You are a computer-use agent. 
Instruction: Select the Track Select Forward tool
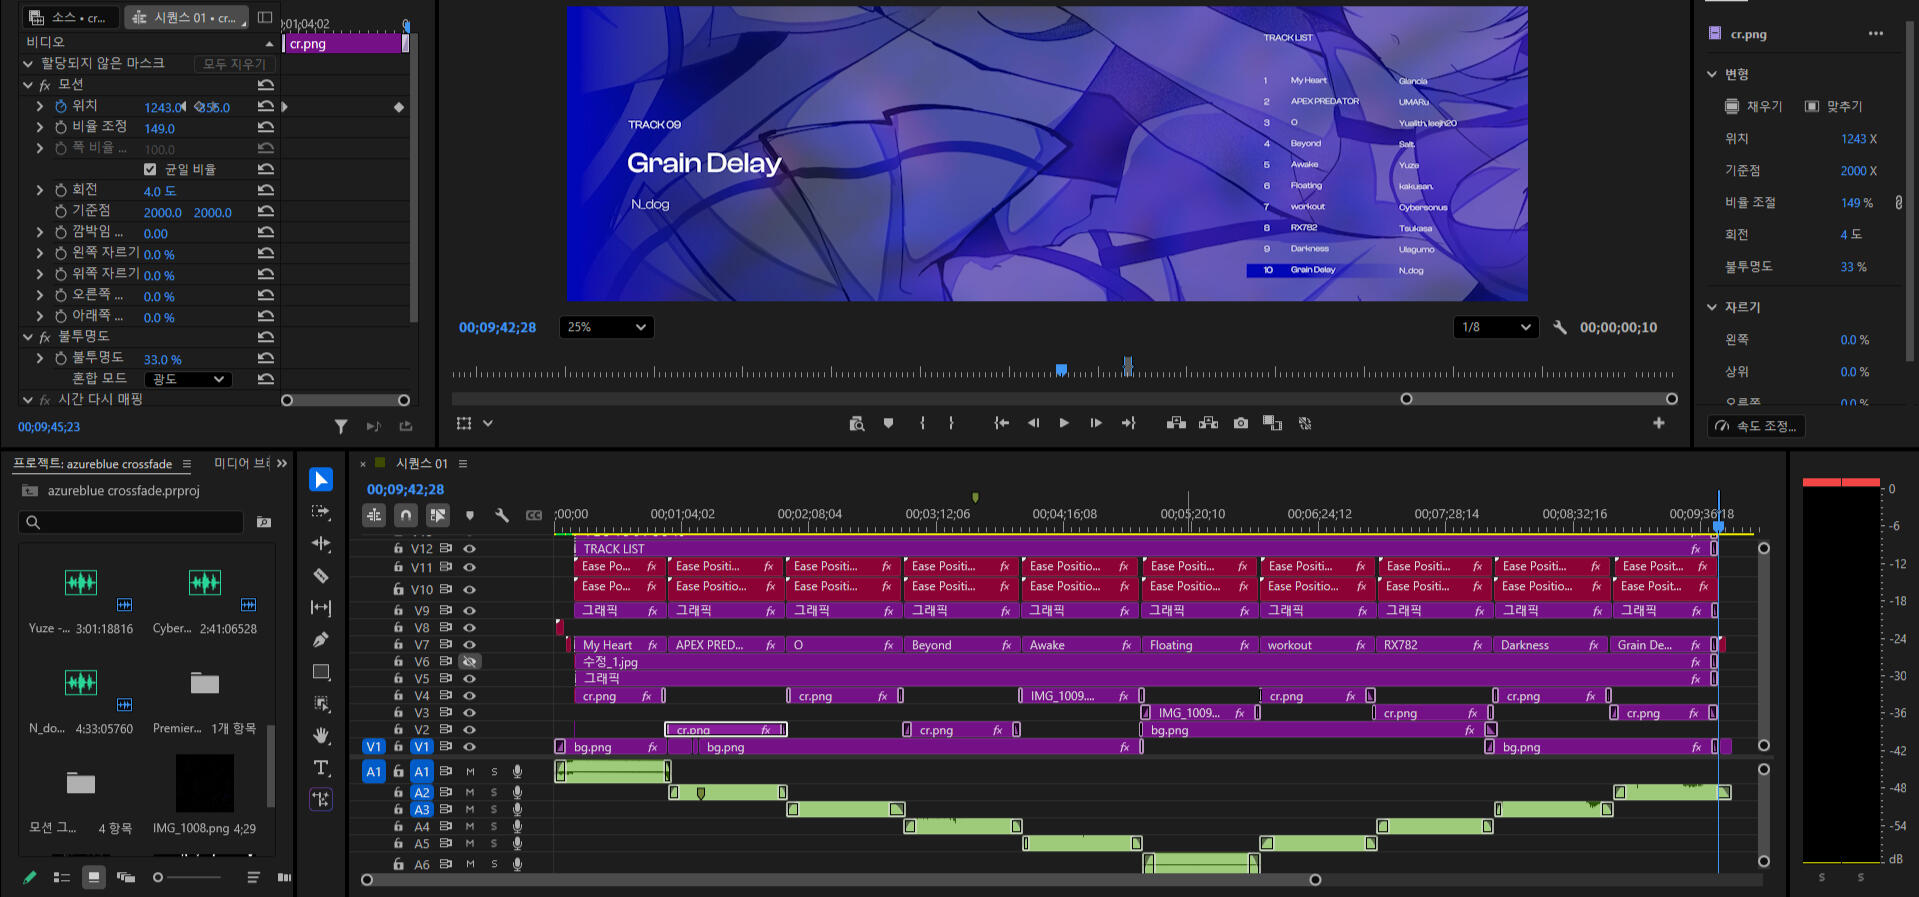tap(321, 512)
